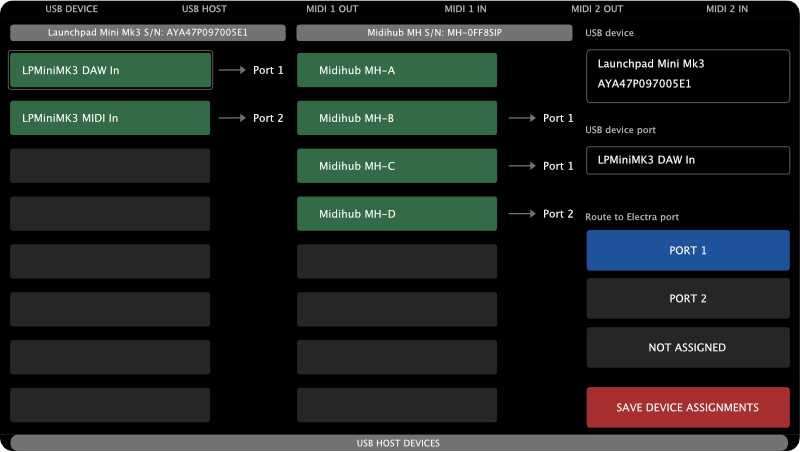
Task: Switch to the MIDI 2 IN tab
Action: click(727, 9)
